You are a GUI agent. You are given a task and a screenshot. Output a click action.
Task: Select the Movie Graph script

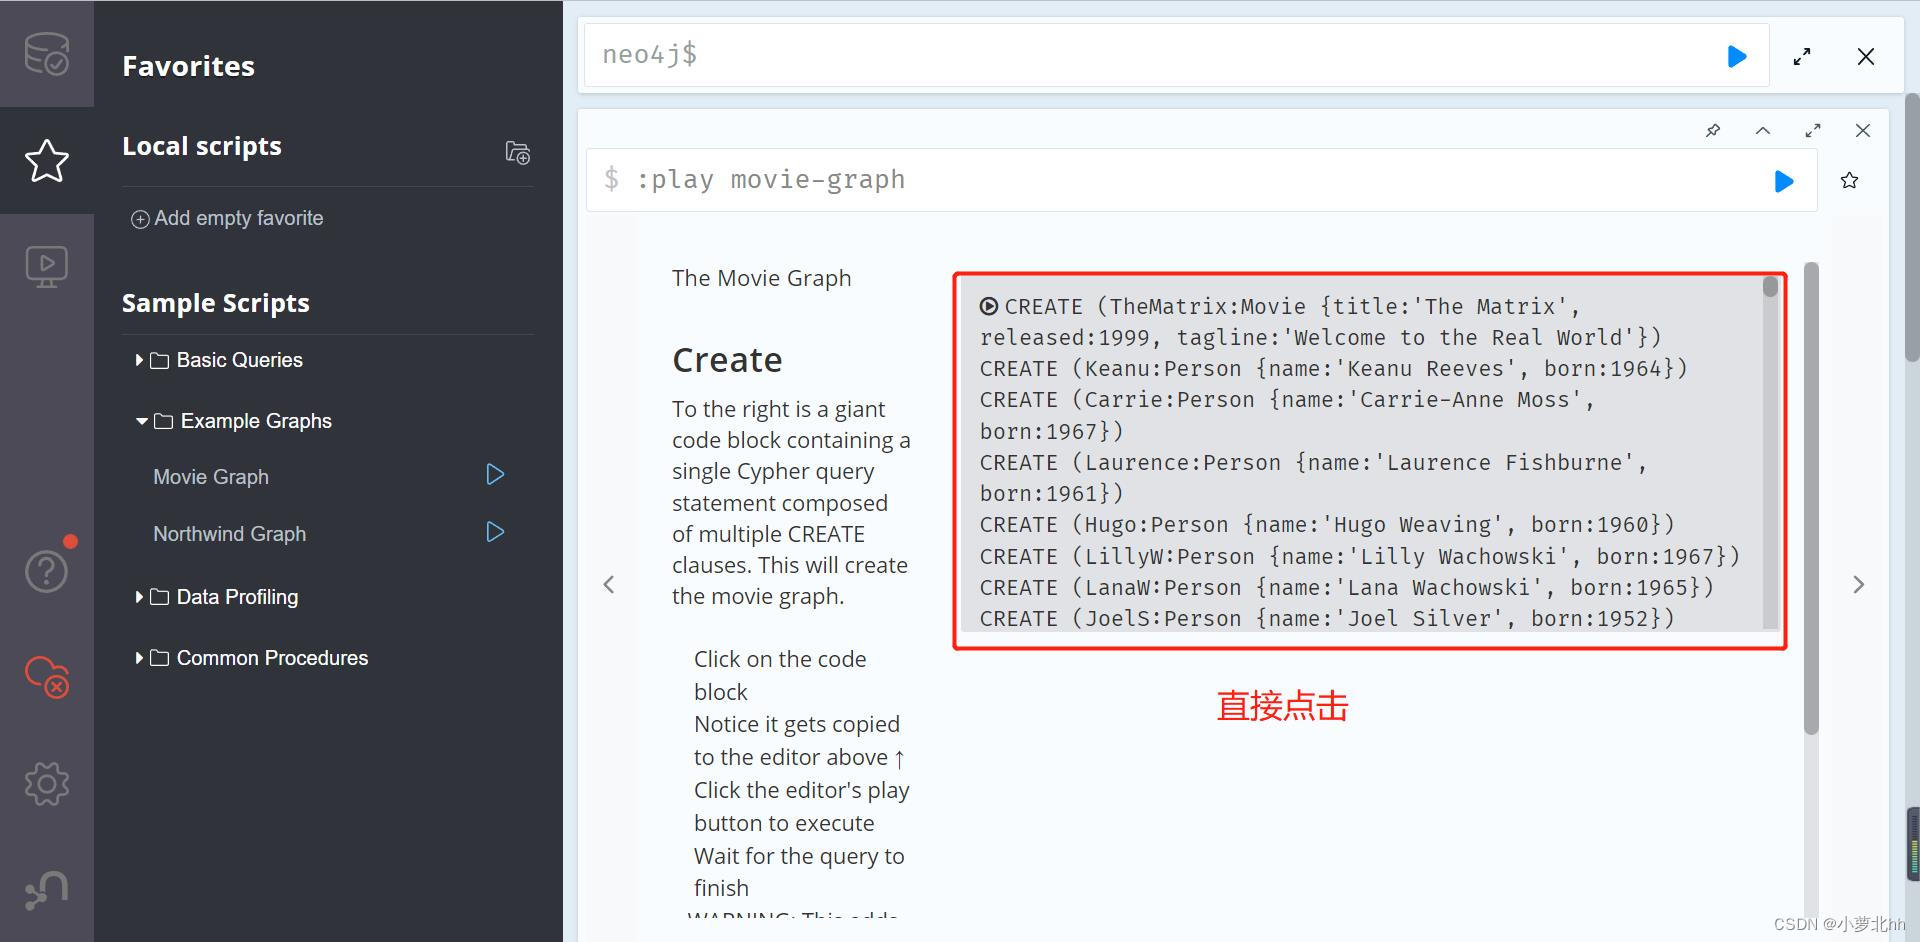[211, 477]
